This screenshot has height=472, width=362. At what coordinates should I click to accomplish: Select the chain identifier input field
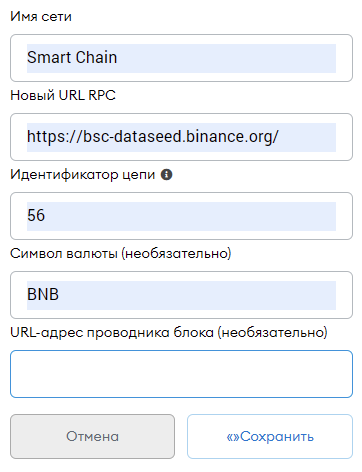pos(181,216)
